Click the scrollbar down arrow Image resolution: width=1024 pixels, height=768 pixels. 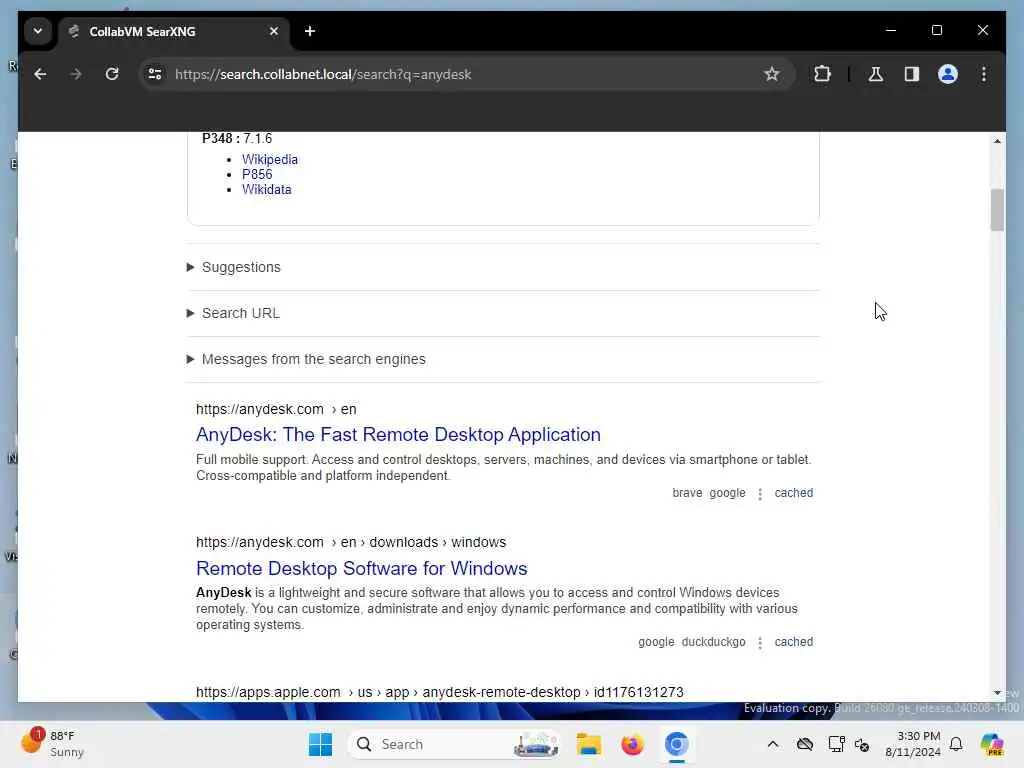pos(997,692)
